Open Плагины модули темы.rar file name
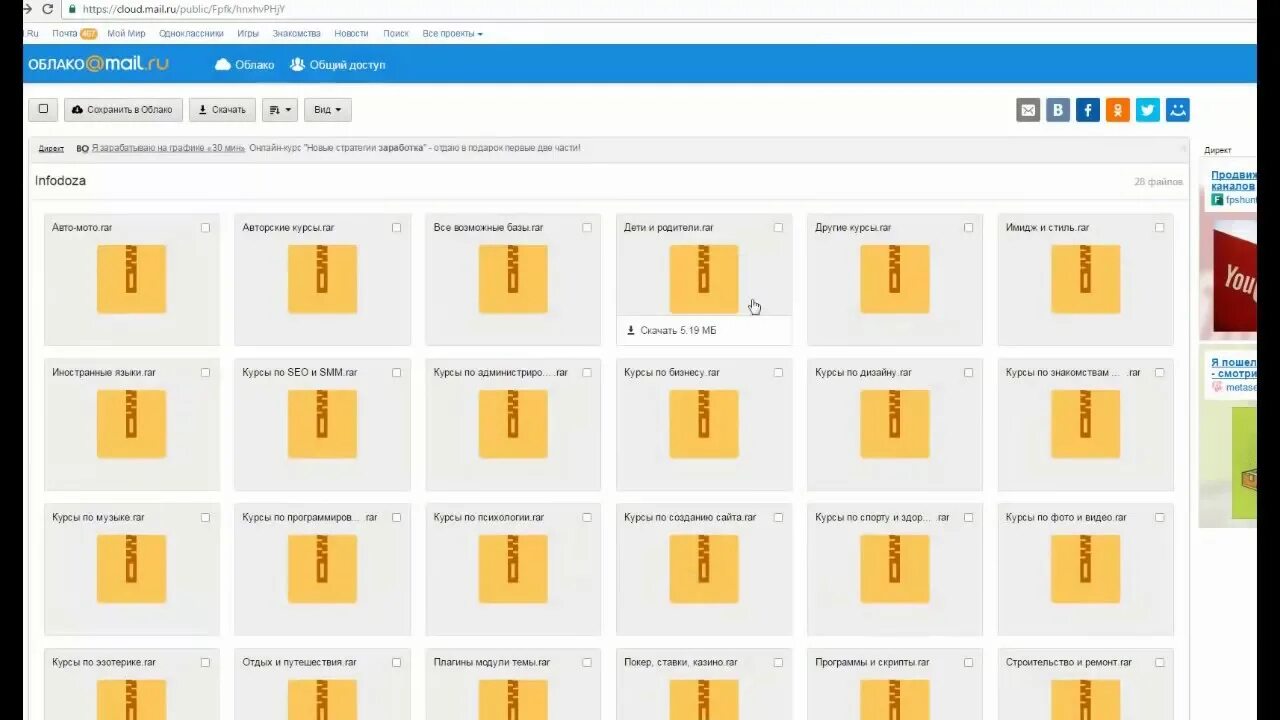1280x720 pixels. coord(492,662)
